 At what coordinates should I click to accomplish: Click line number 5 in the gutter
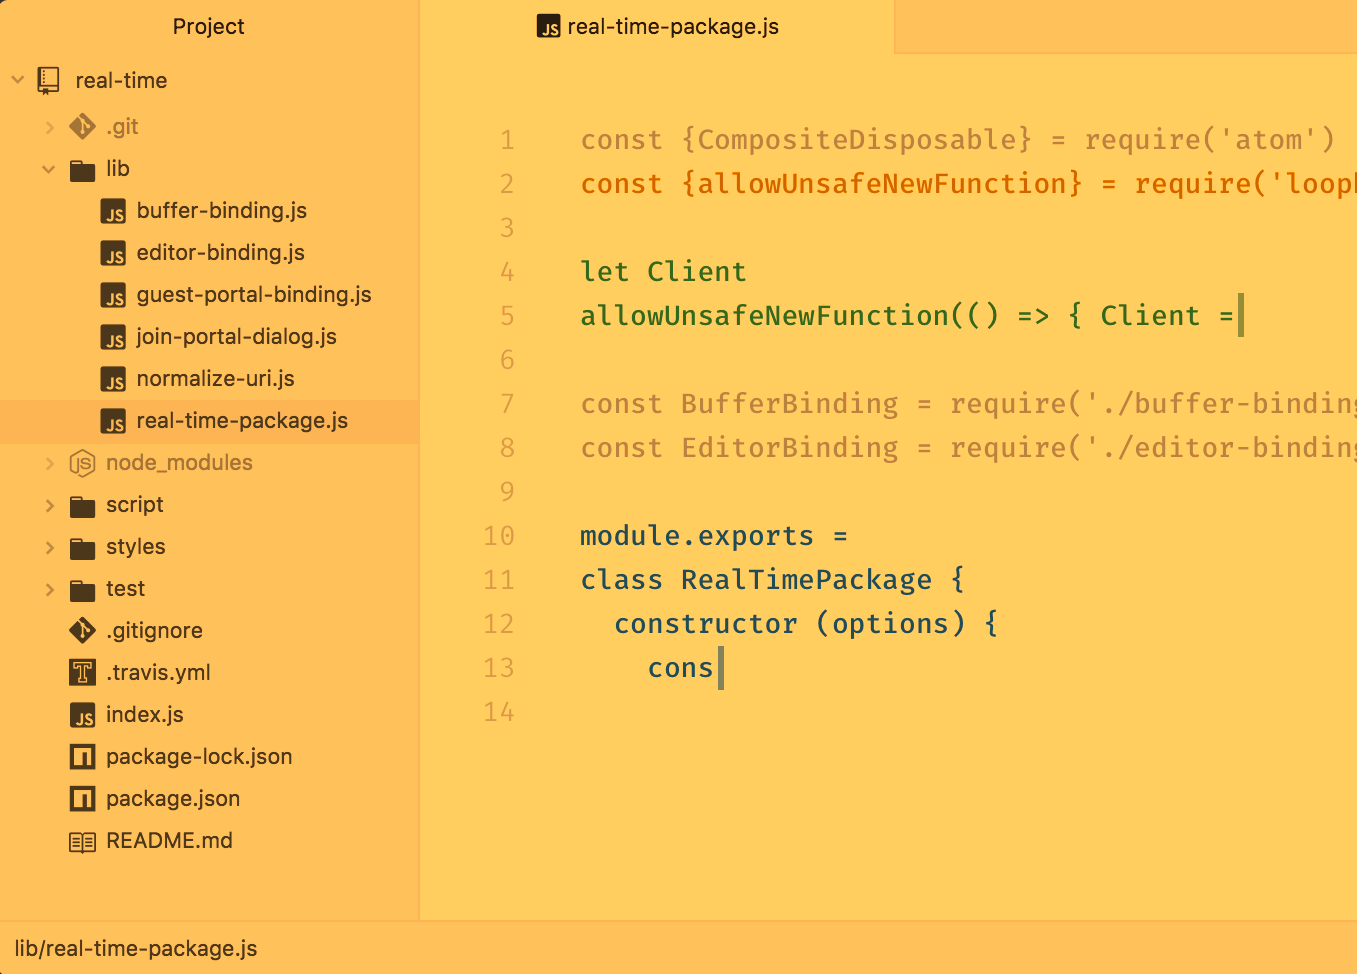(507, 316)
